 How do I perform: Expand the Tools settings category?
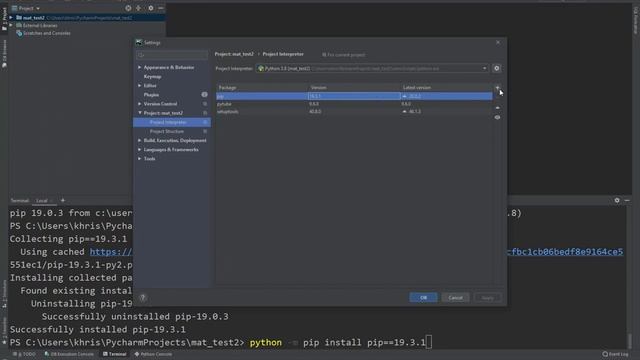(x=140, y=159)
